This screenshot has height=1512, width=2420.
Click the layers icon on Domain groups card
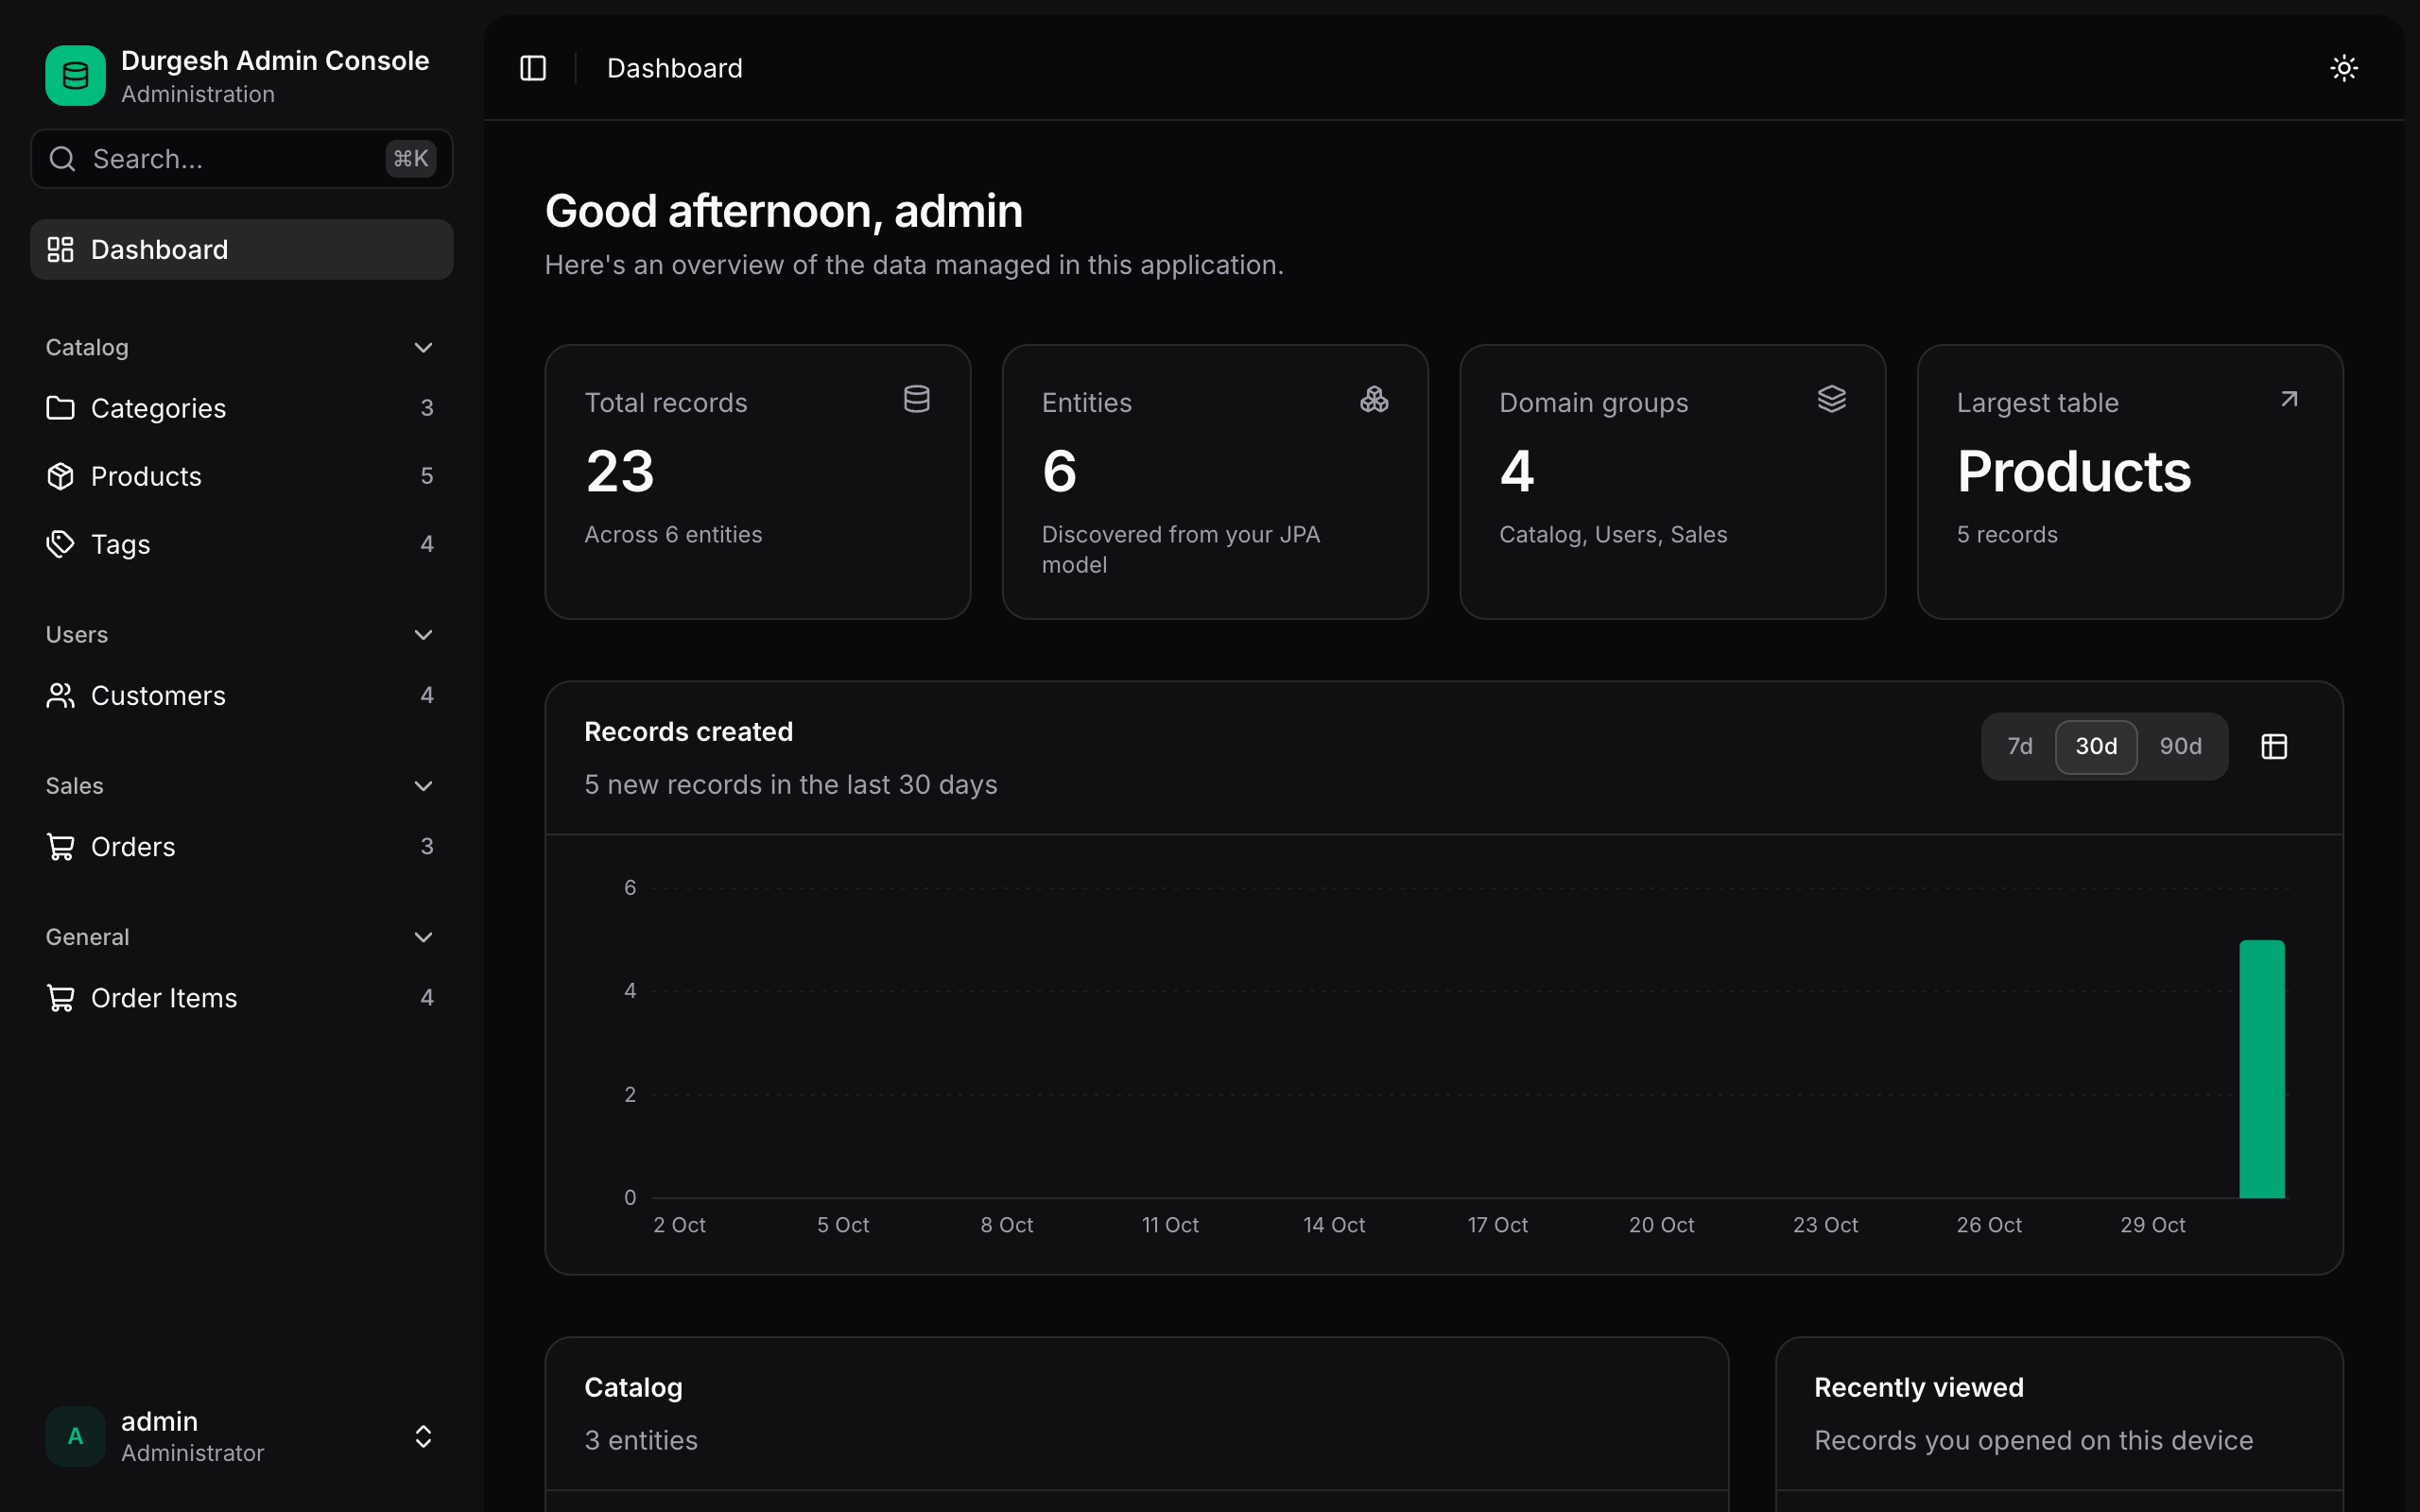tap(1832, 399)
